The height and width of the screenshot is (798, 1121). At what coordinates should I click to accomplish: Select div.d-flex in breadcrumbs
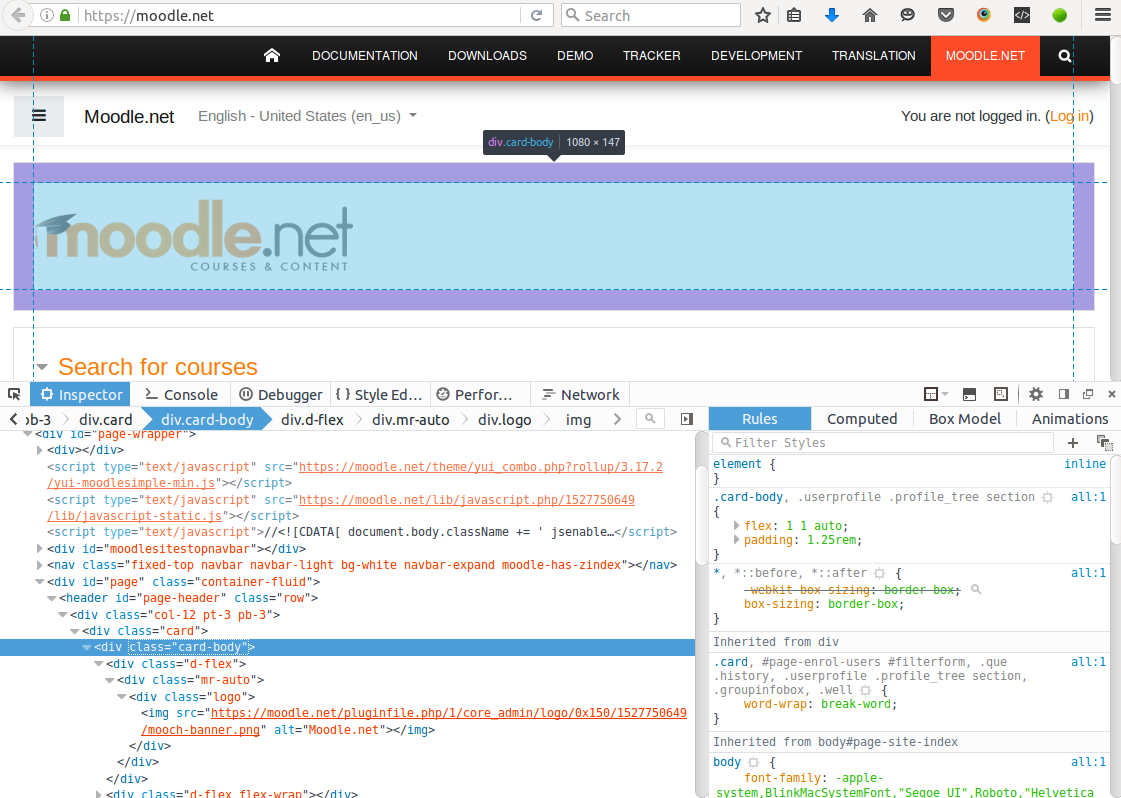pyautogui.click(x=312, y=420)
